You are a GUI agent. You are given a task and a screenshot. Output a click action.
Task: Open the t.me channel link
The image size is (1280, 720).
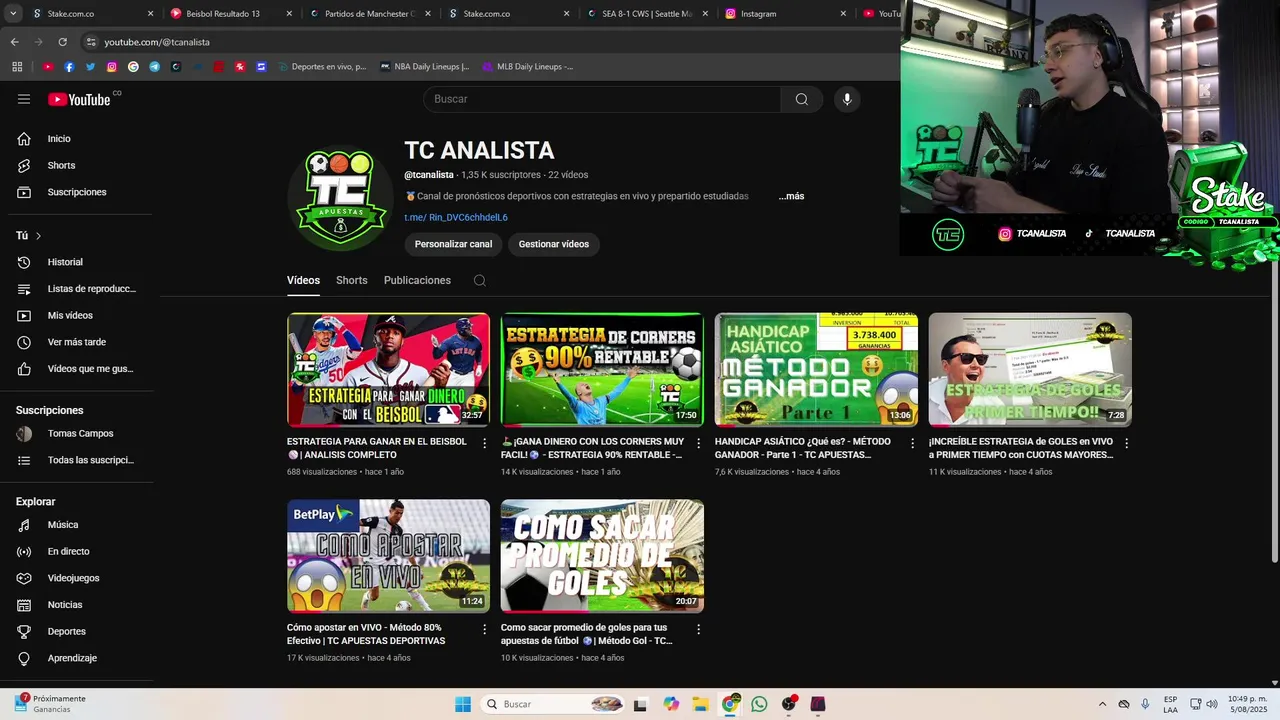tap(456, 217)
